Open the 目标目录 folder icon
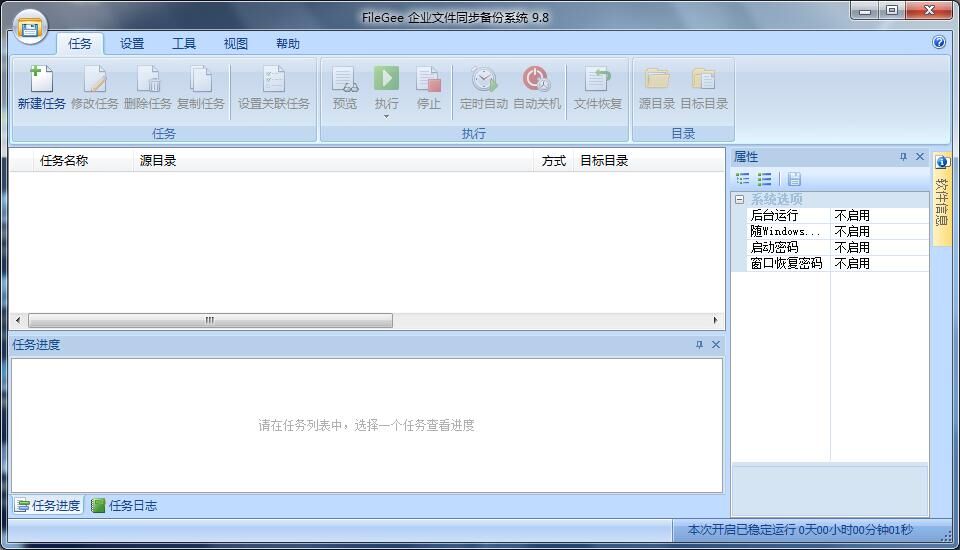Image resolution: width=960 pixels, height=550 pixels. tap(703, 79)
